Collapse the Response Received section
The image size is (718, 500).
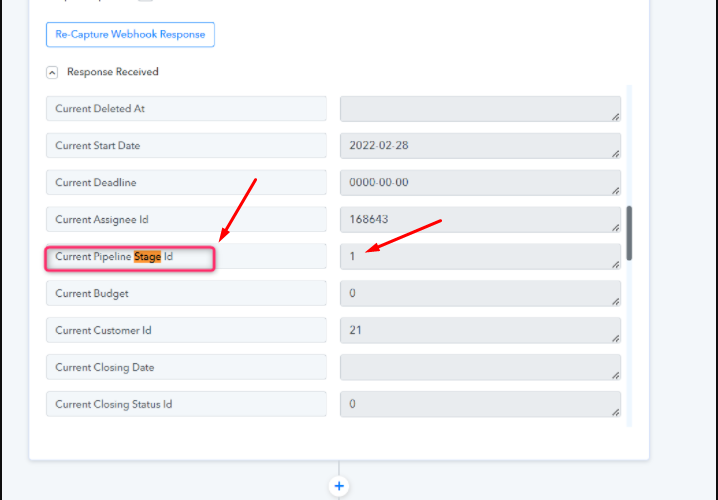click(x=52, y=72)
